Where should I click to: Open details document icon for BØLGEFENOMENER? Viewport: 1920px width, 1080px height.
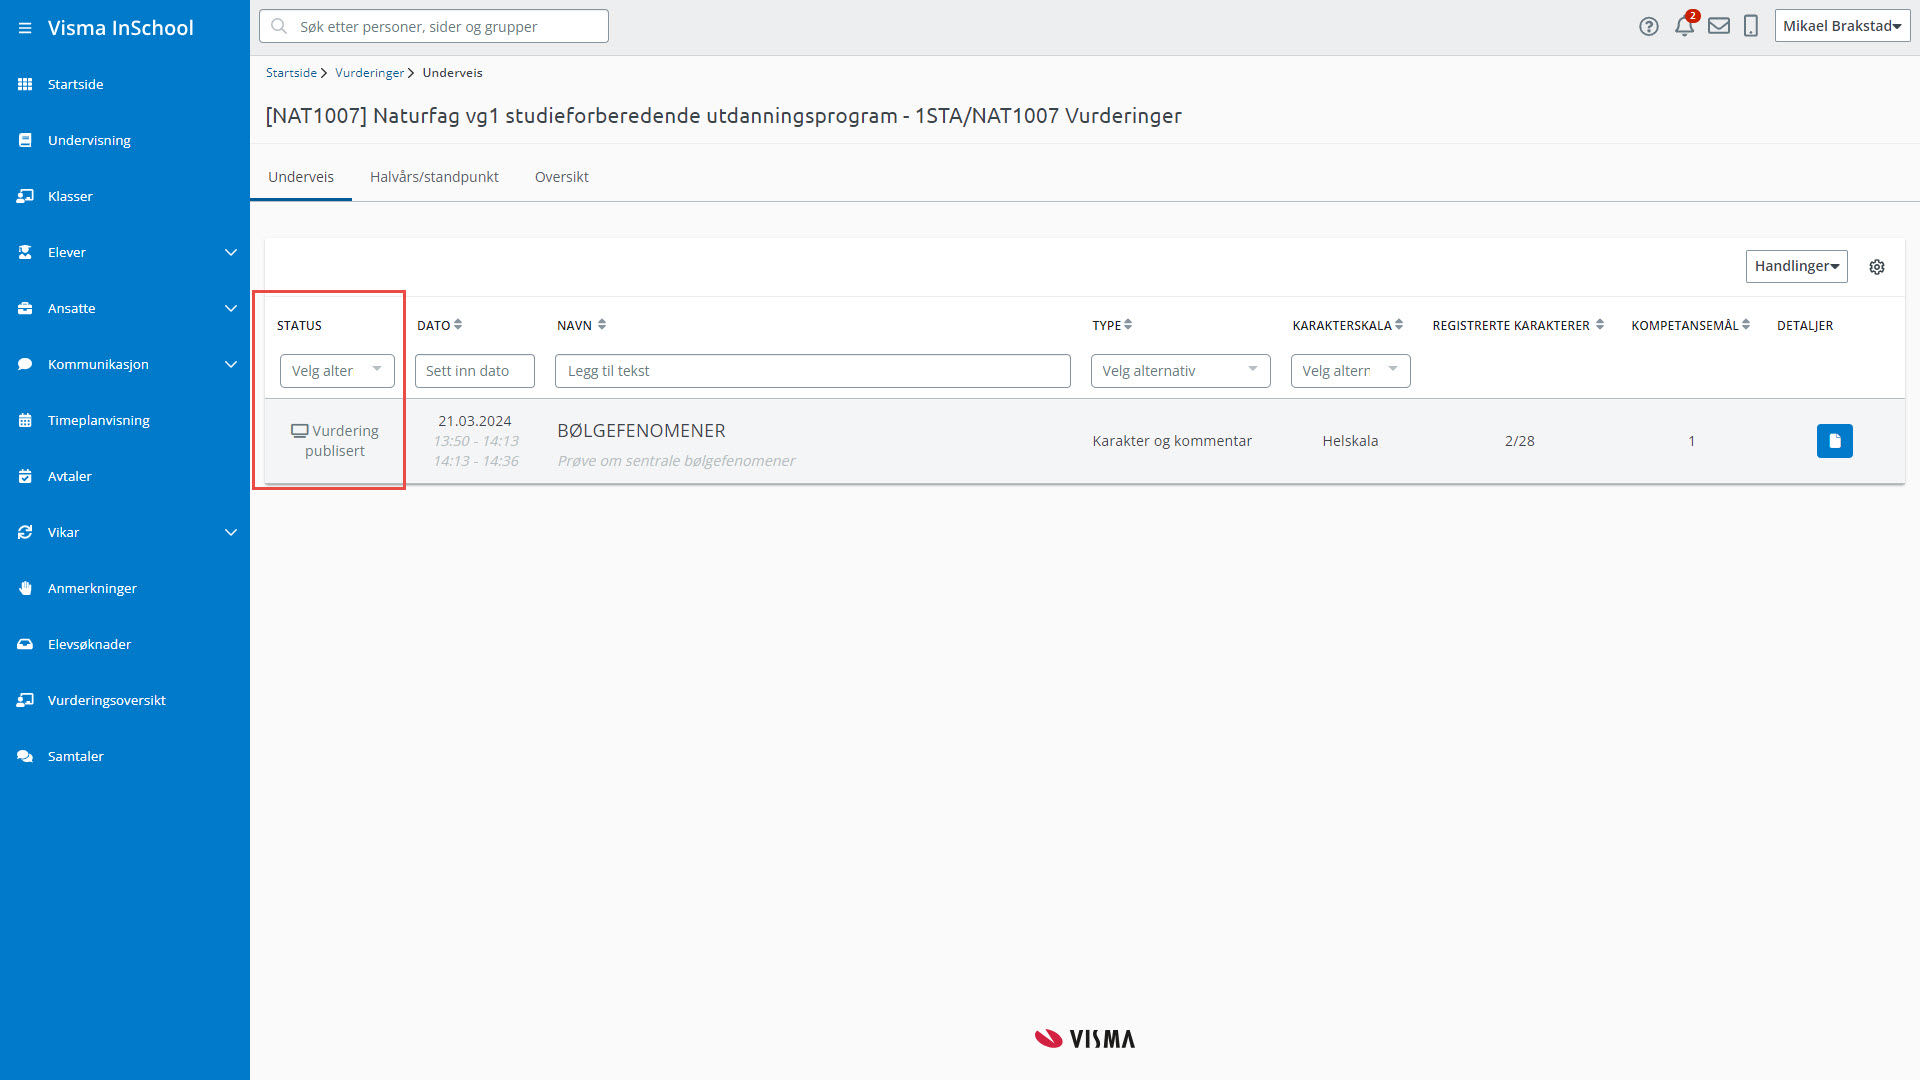(x=1835, y=441)
